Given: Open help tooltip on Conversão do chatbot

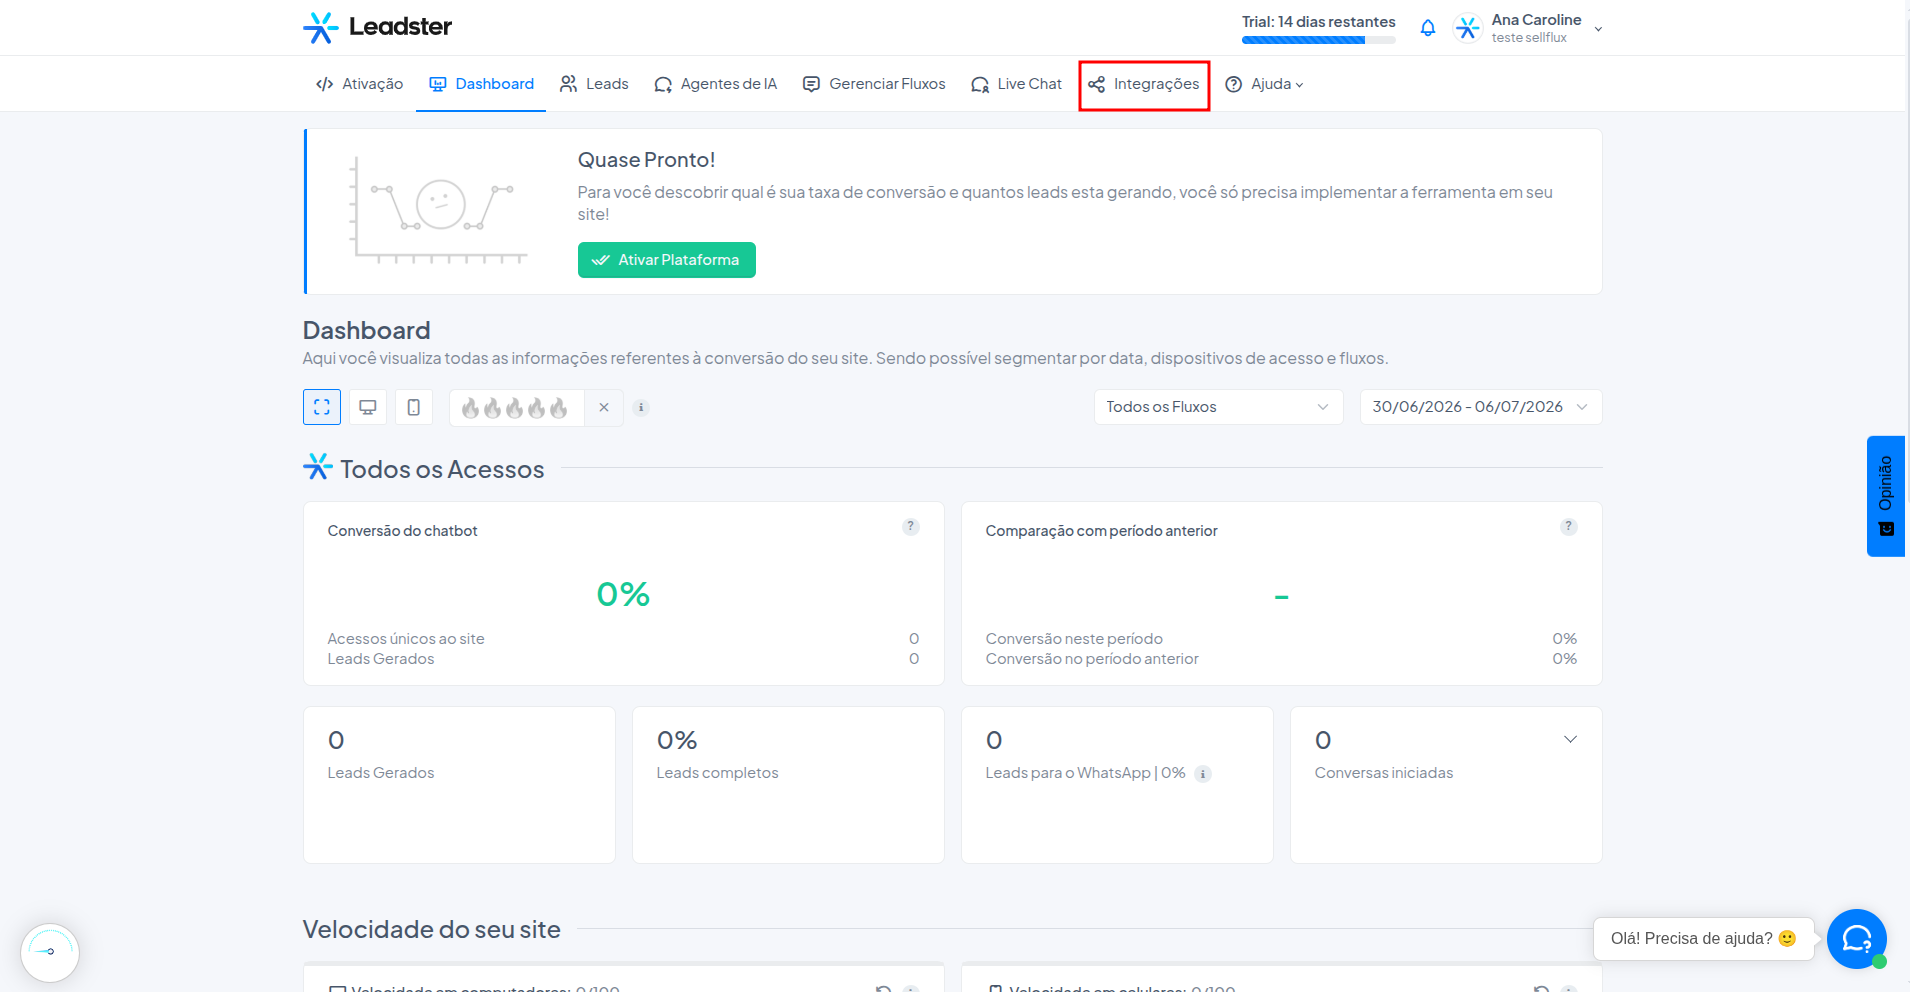Looking at the screenshot, I should click(910, 527).
